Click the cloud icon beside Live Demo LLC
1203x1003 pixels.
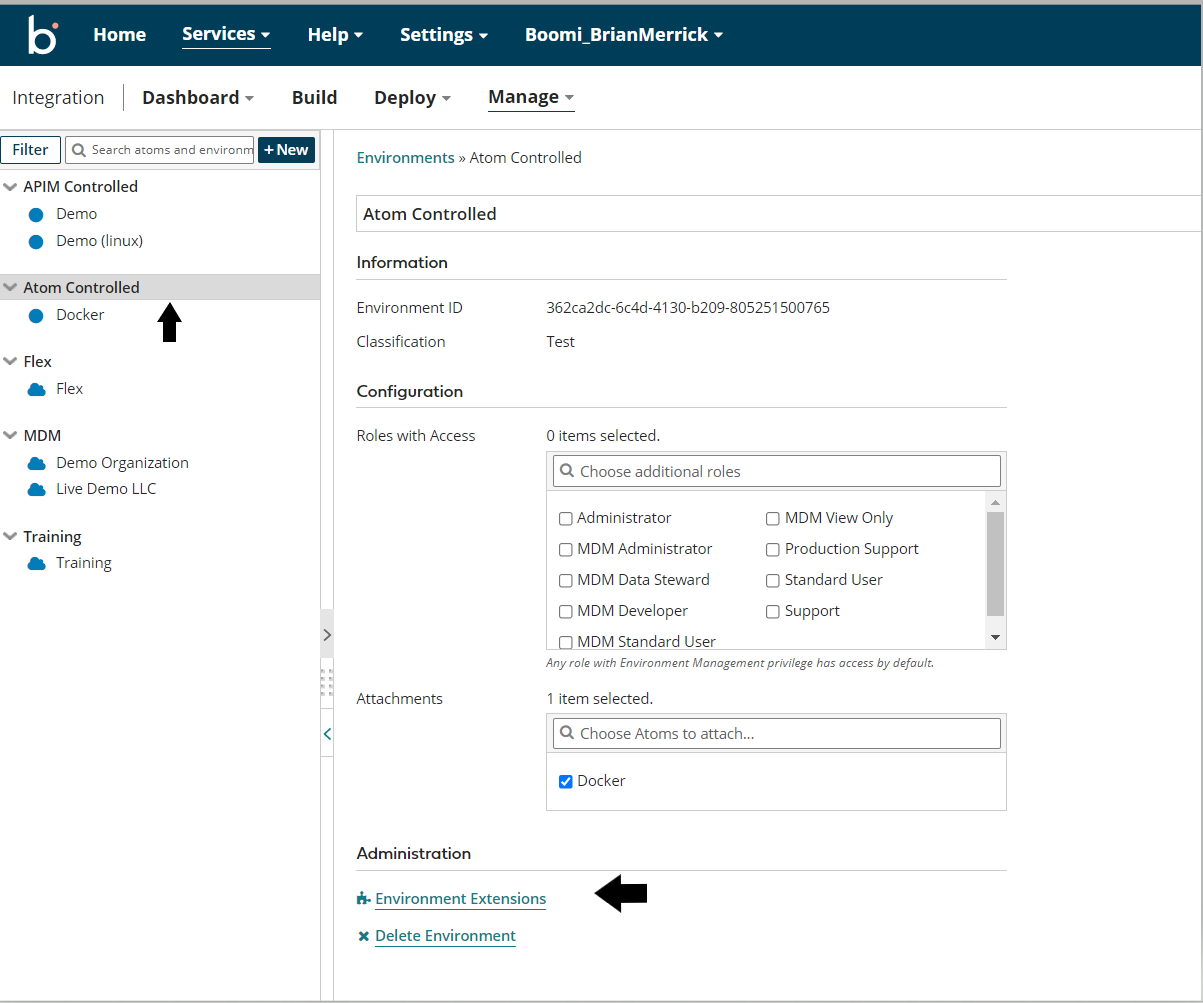pyautogui.click(x=37, y=489)
